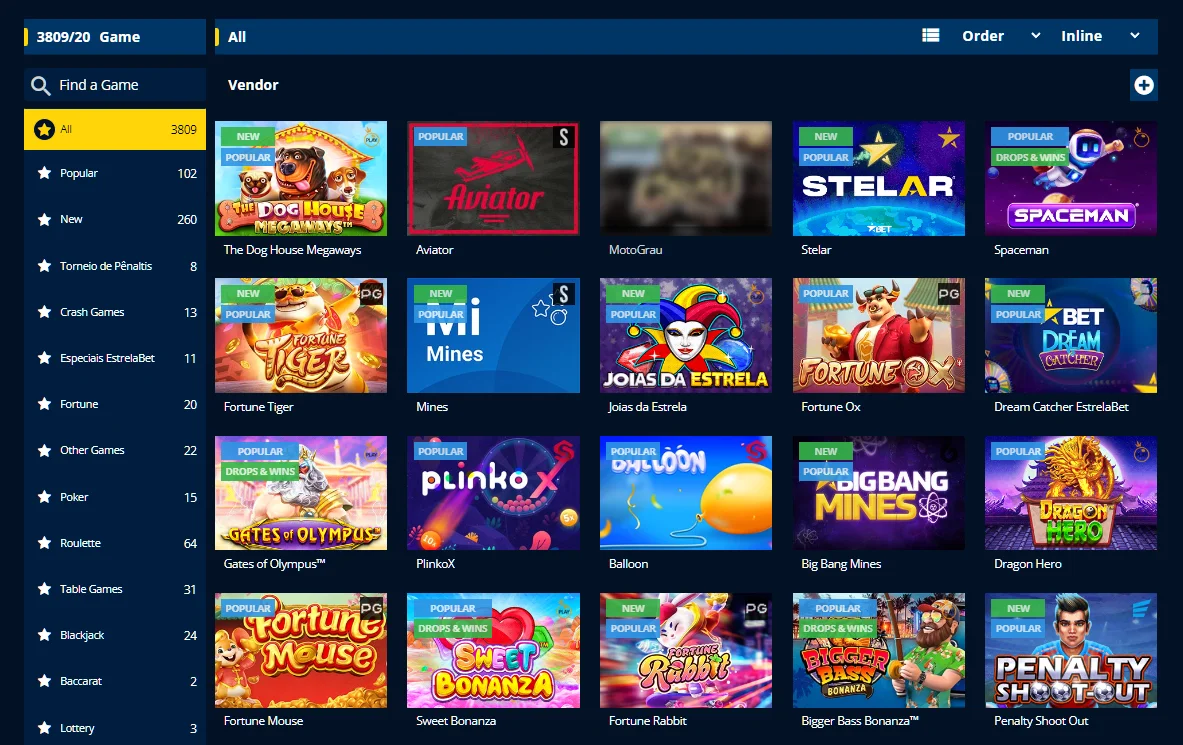Click the star icon next to New
Image resolution: width=1183 pixels, height=745 pixels.
(x=45, y=220)
